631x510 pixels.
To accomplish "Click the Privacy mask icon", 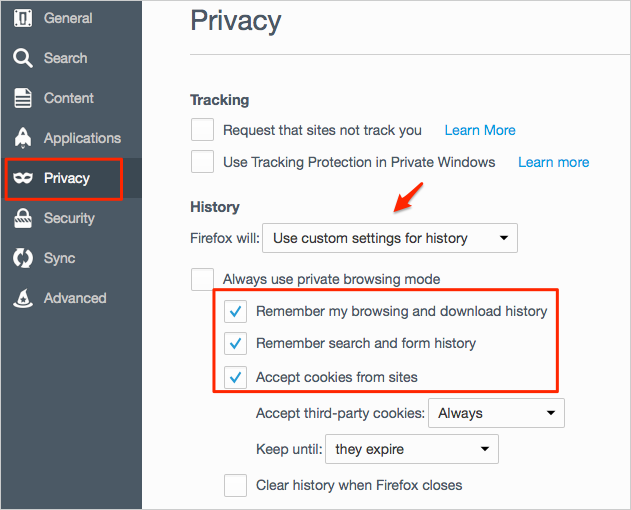I will pyautogui.click(x=23, y=178).
